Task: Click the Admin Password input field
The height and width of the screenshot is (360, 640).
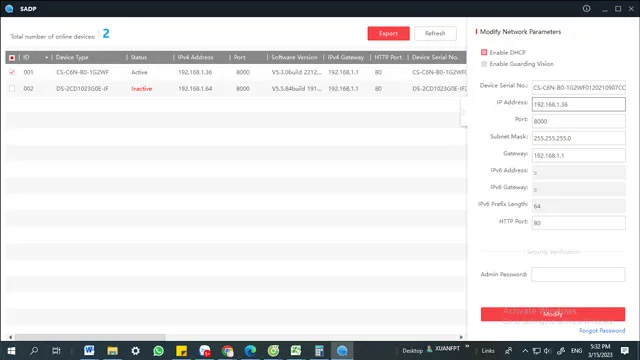Action: pyautogui.click(x=578, y=274)
